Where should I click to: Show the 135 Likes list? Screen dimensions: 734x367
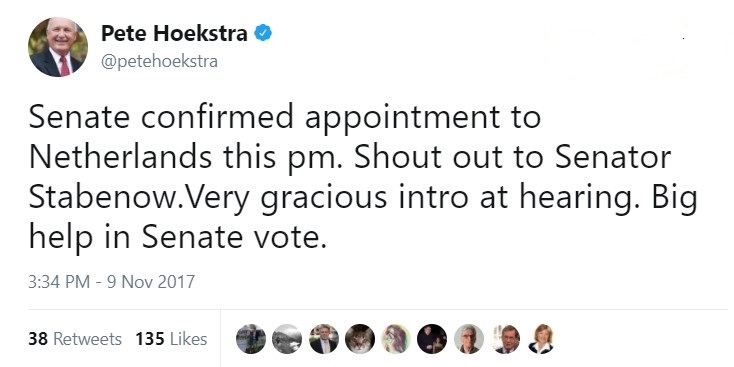[171, 338]
